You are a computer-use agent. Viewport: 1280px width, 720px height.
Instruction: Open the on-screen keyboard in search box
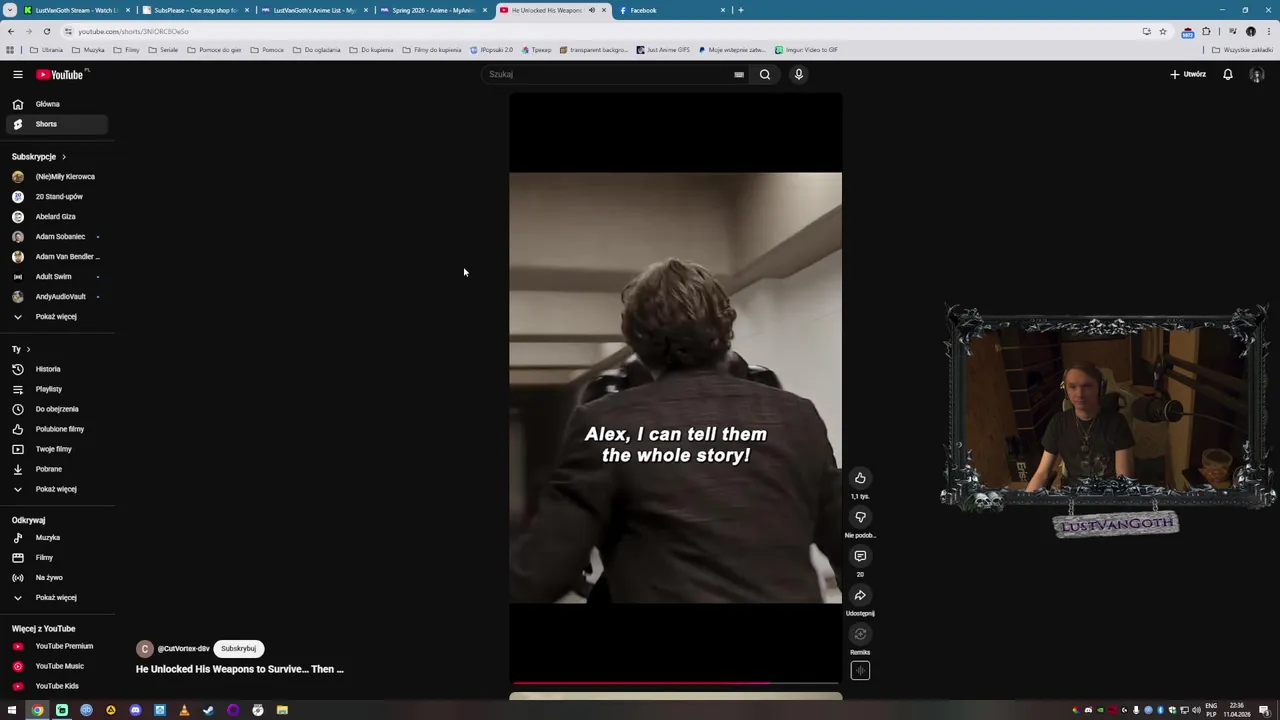click(x=739, y=74)
